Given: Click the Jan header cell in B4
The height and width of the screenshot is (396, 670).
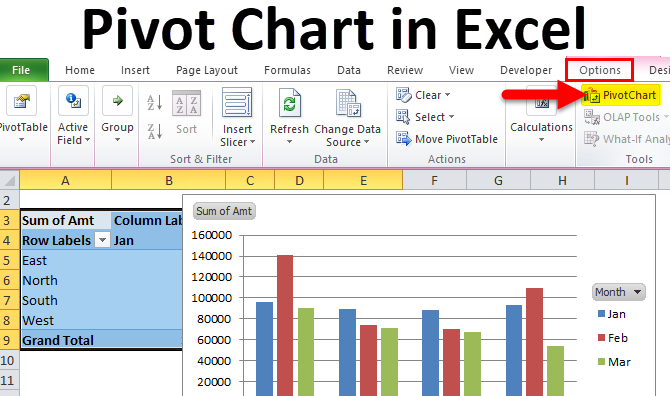Looking at the screenshot, I should (x=147, y=241).
